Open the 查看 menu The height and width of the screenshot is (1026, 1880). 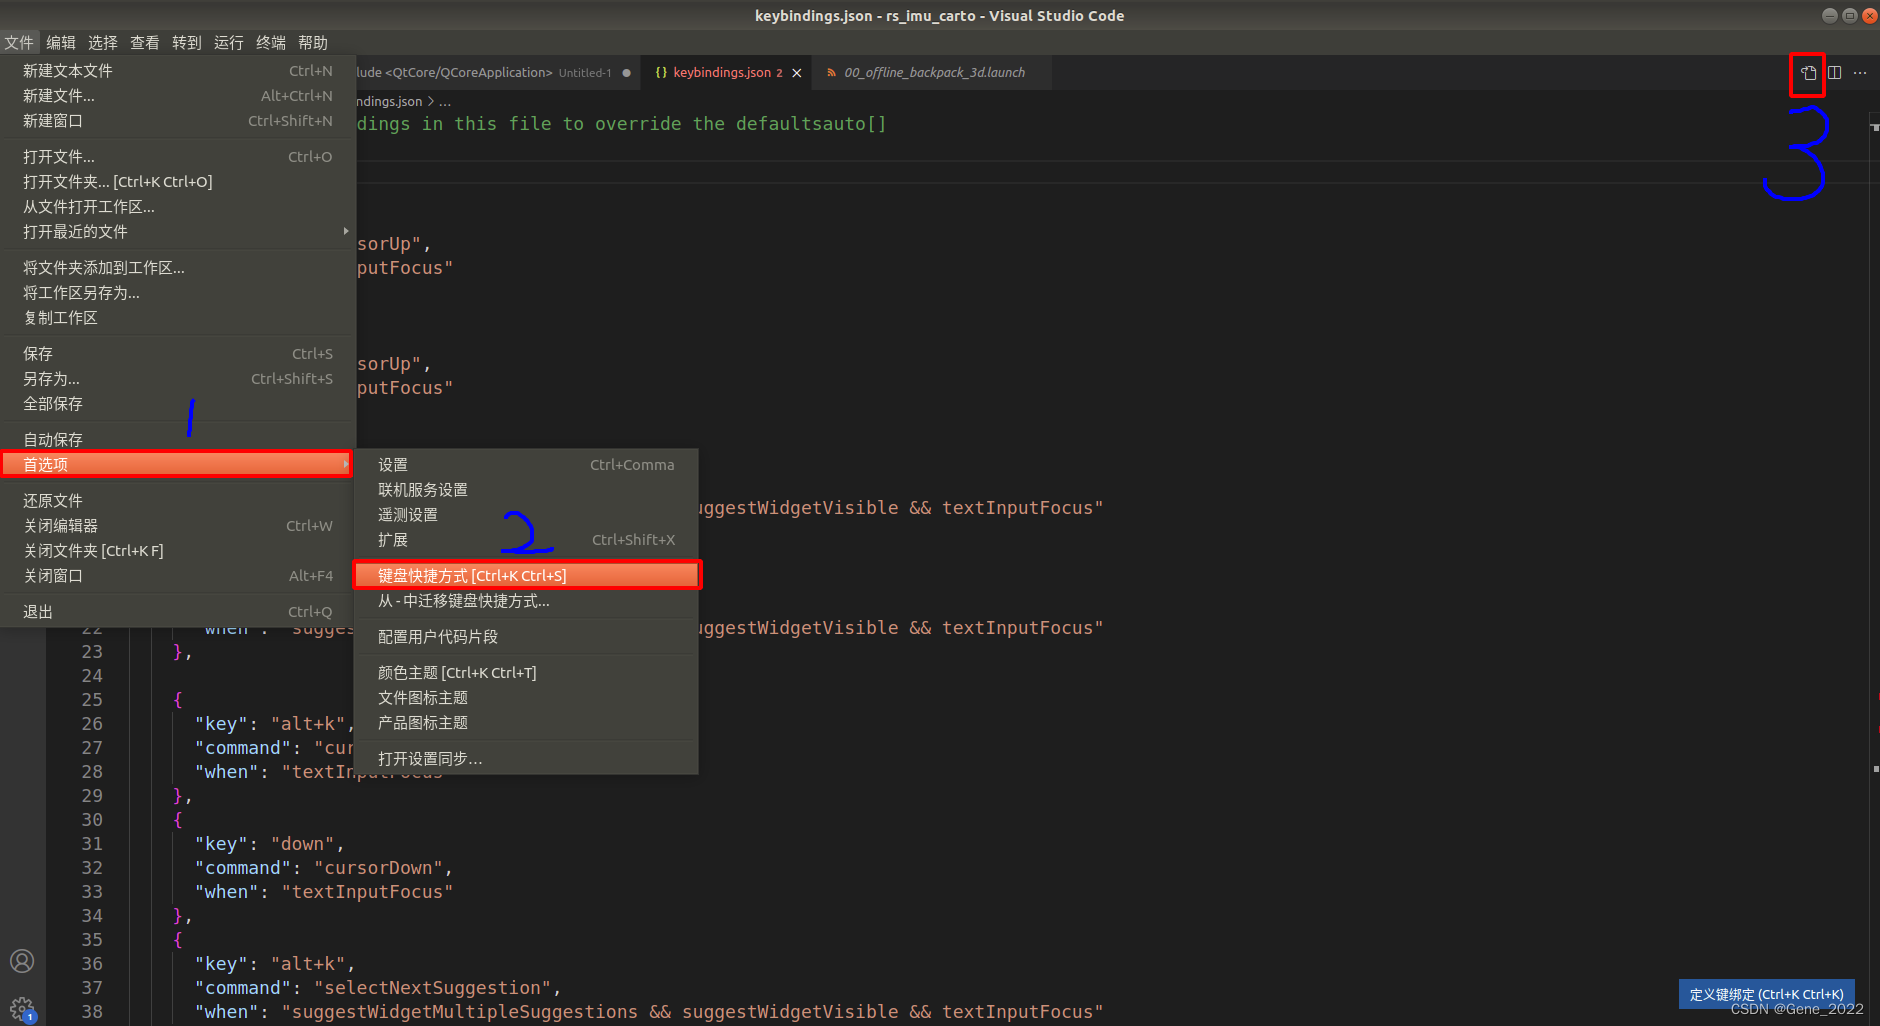click(x=145, y=43)
